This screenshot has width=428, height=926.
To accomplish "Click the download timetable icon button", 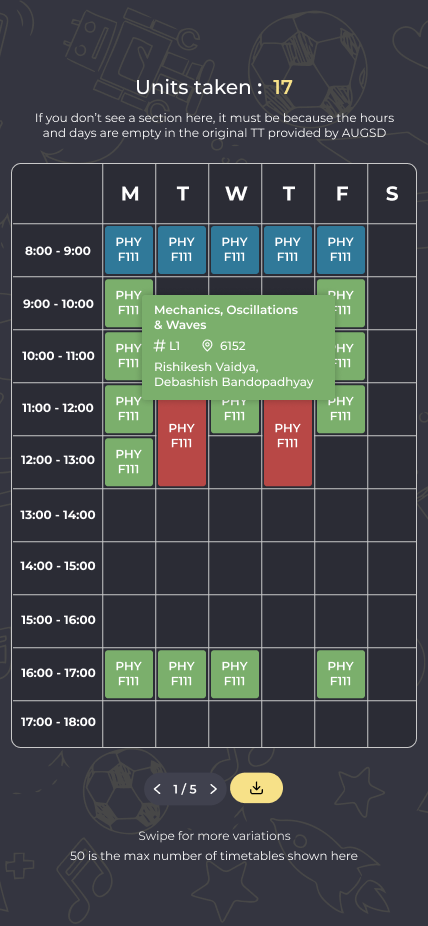I will click(x=256, y=788).
